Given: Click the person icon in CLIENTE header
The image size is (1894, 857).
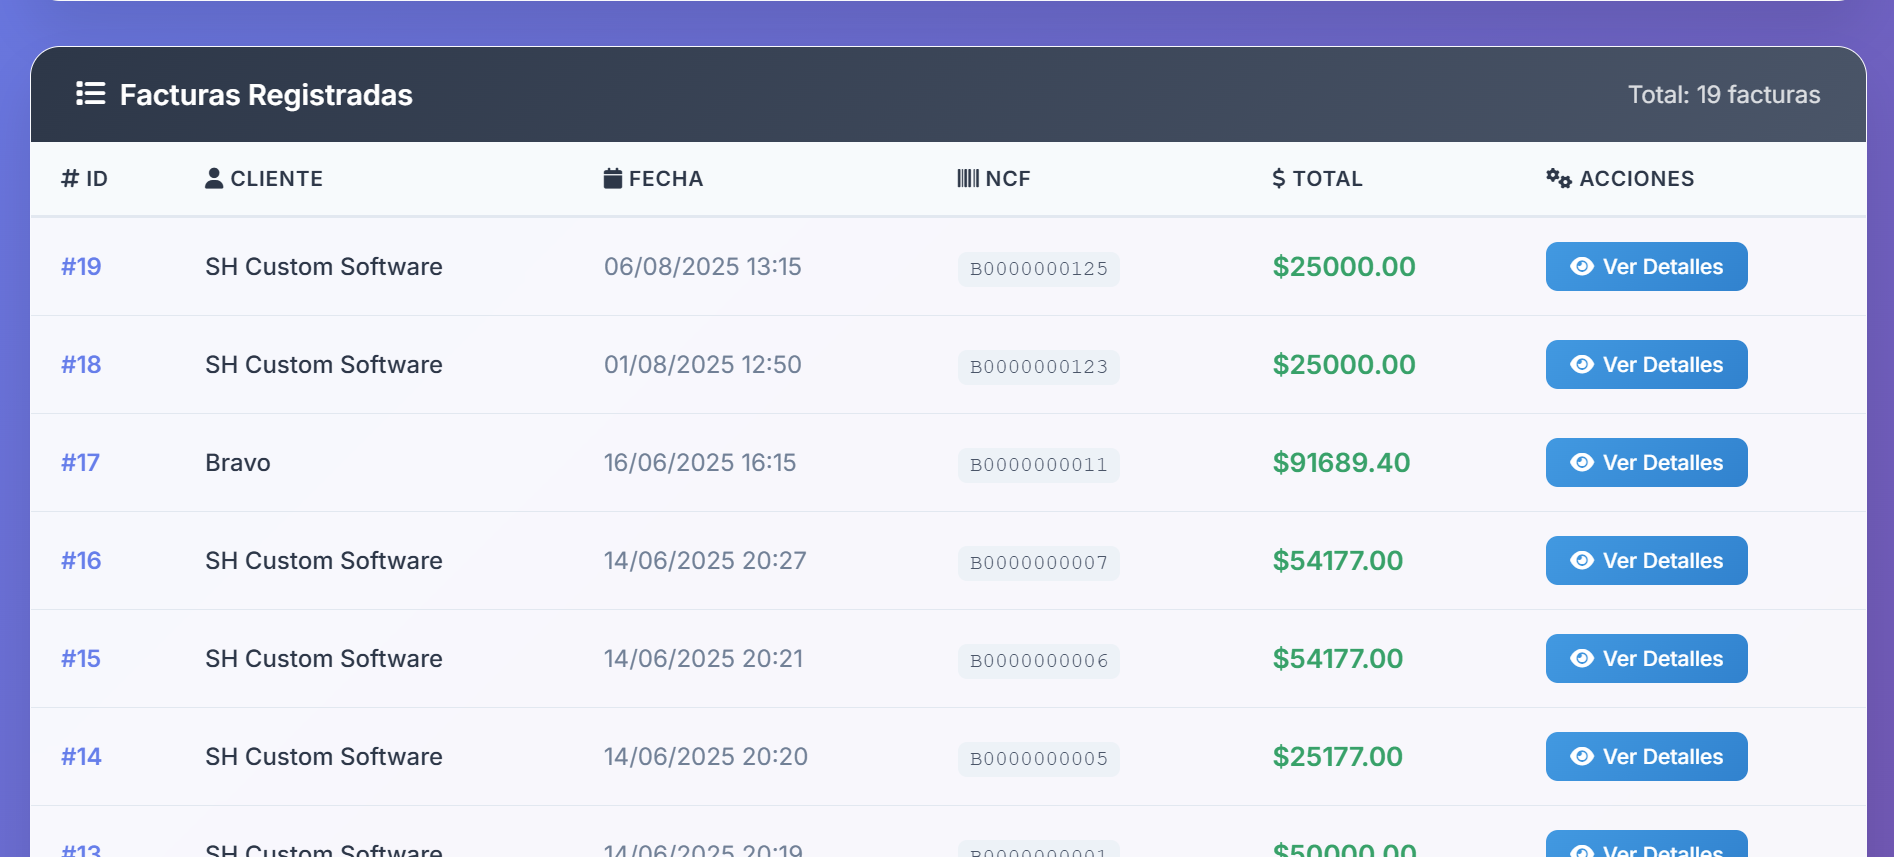Looking at the screenshot, I should [214, 178].
